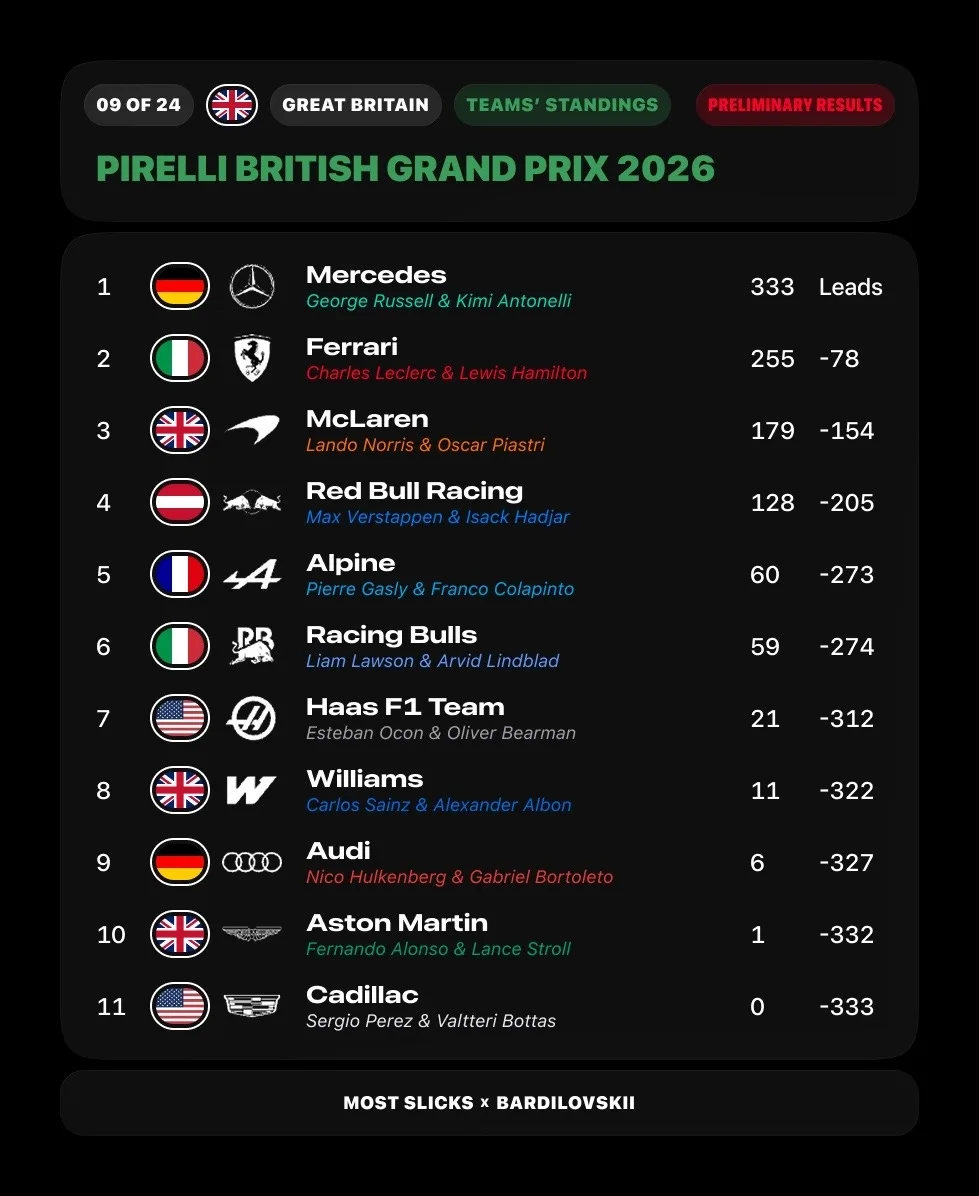Open the Alpine A logo
Viewport: 979px width, 1196px height.
tap(252, 574)
